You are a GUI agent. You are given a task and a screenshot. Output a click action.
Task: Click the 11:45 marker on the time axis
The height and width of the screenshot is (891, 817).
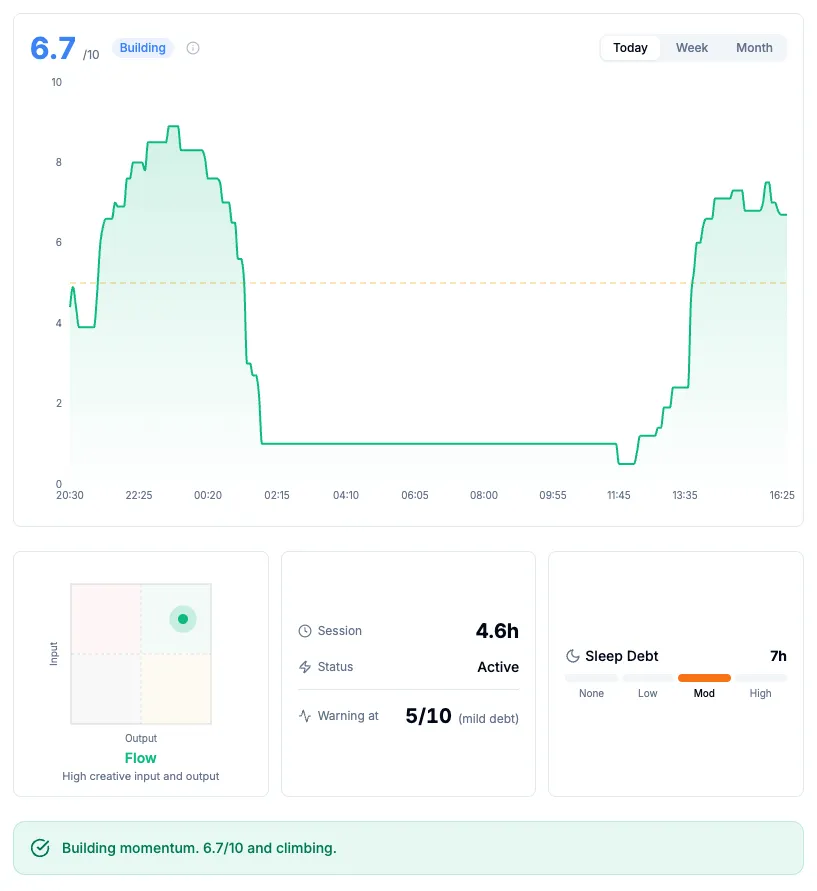(x=619, y=495)
